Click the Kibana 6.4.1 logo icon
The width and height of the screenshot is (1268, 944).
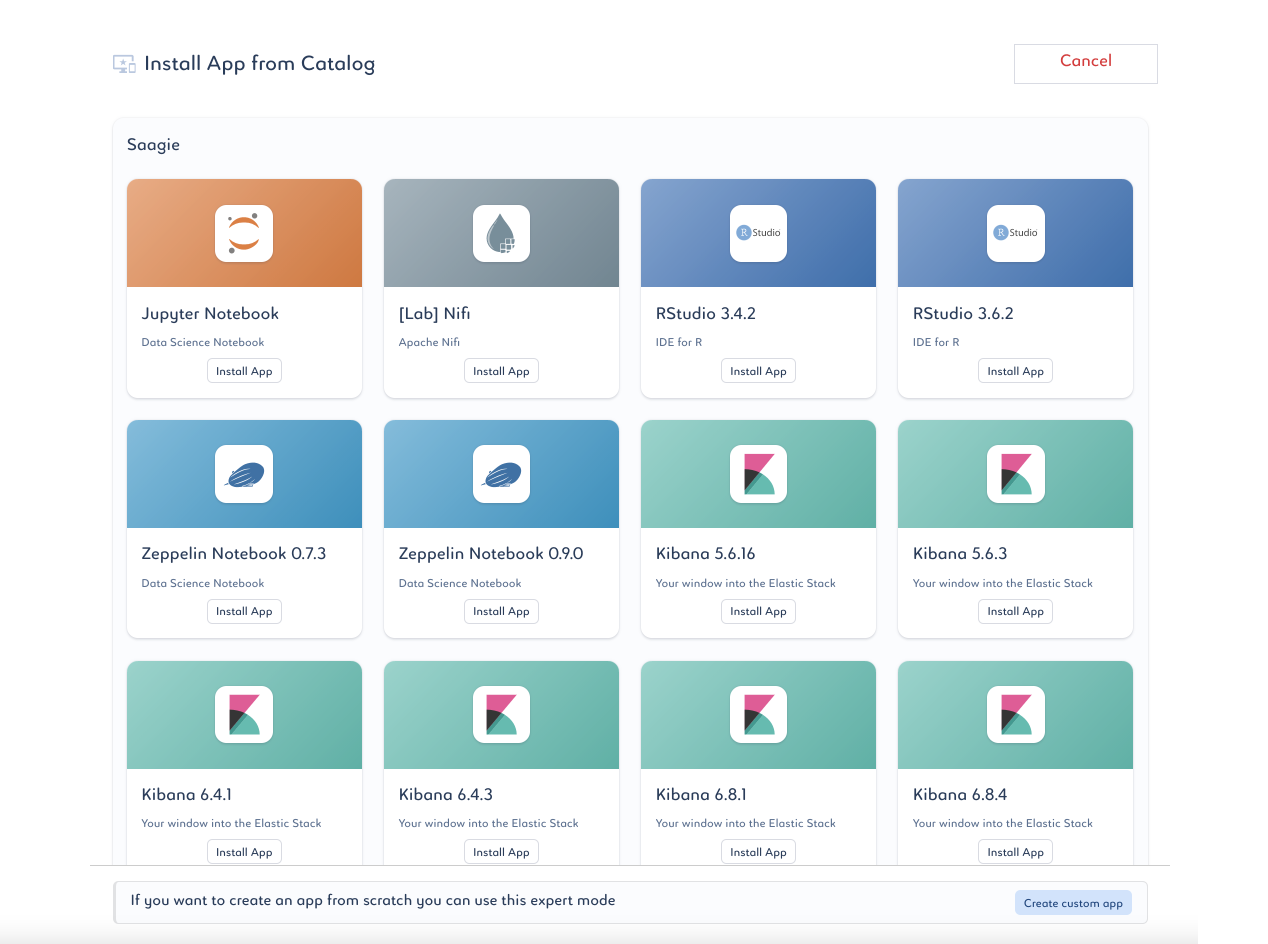[x=244, y=714]
